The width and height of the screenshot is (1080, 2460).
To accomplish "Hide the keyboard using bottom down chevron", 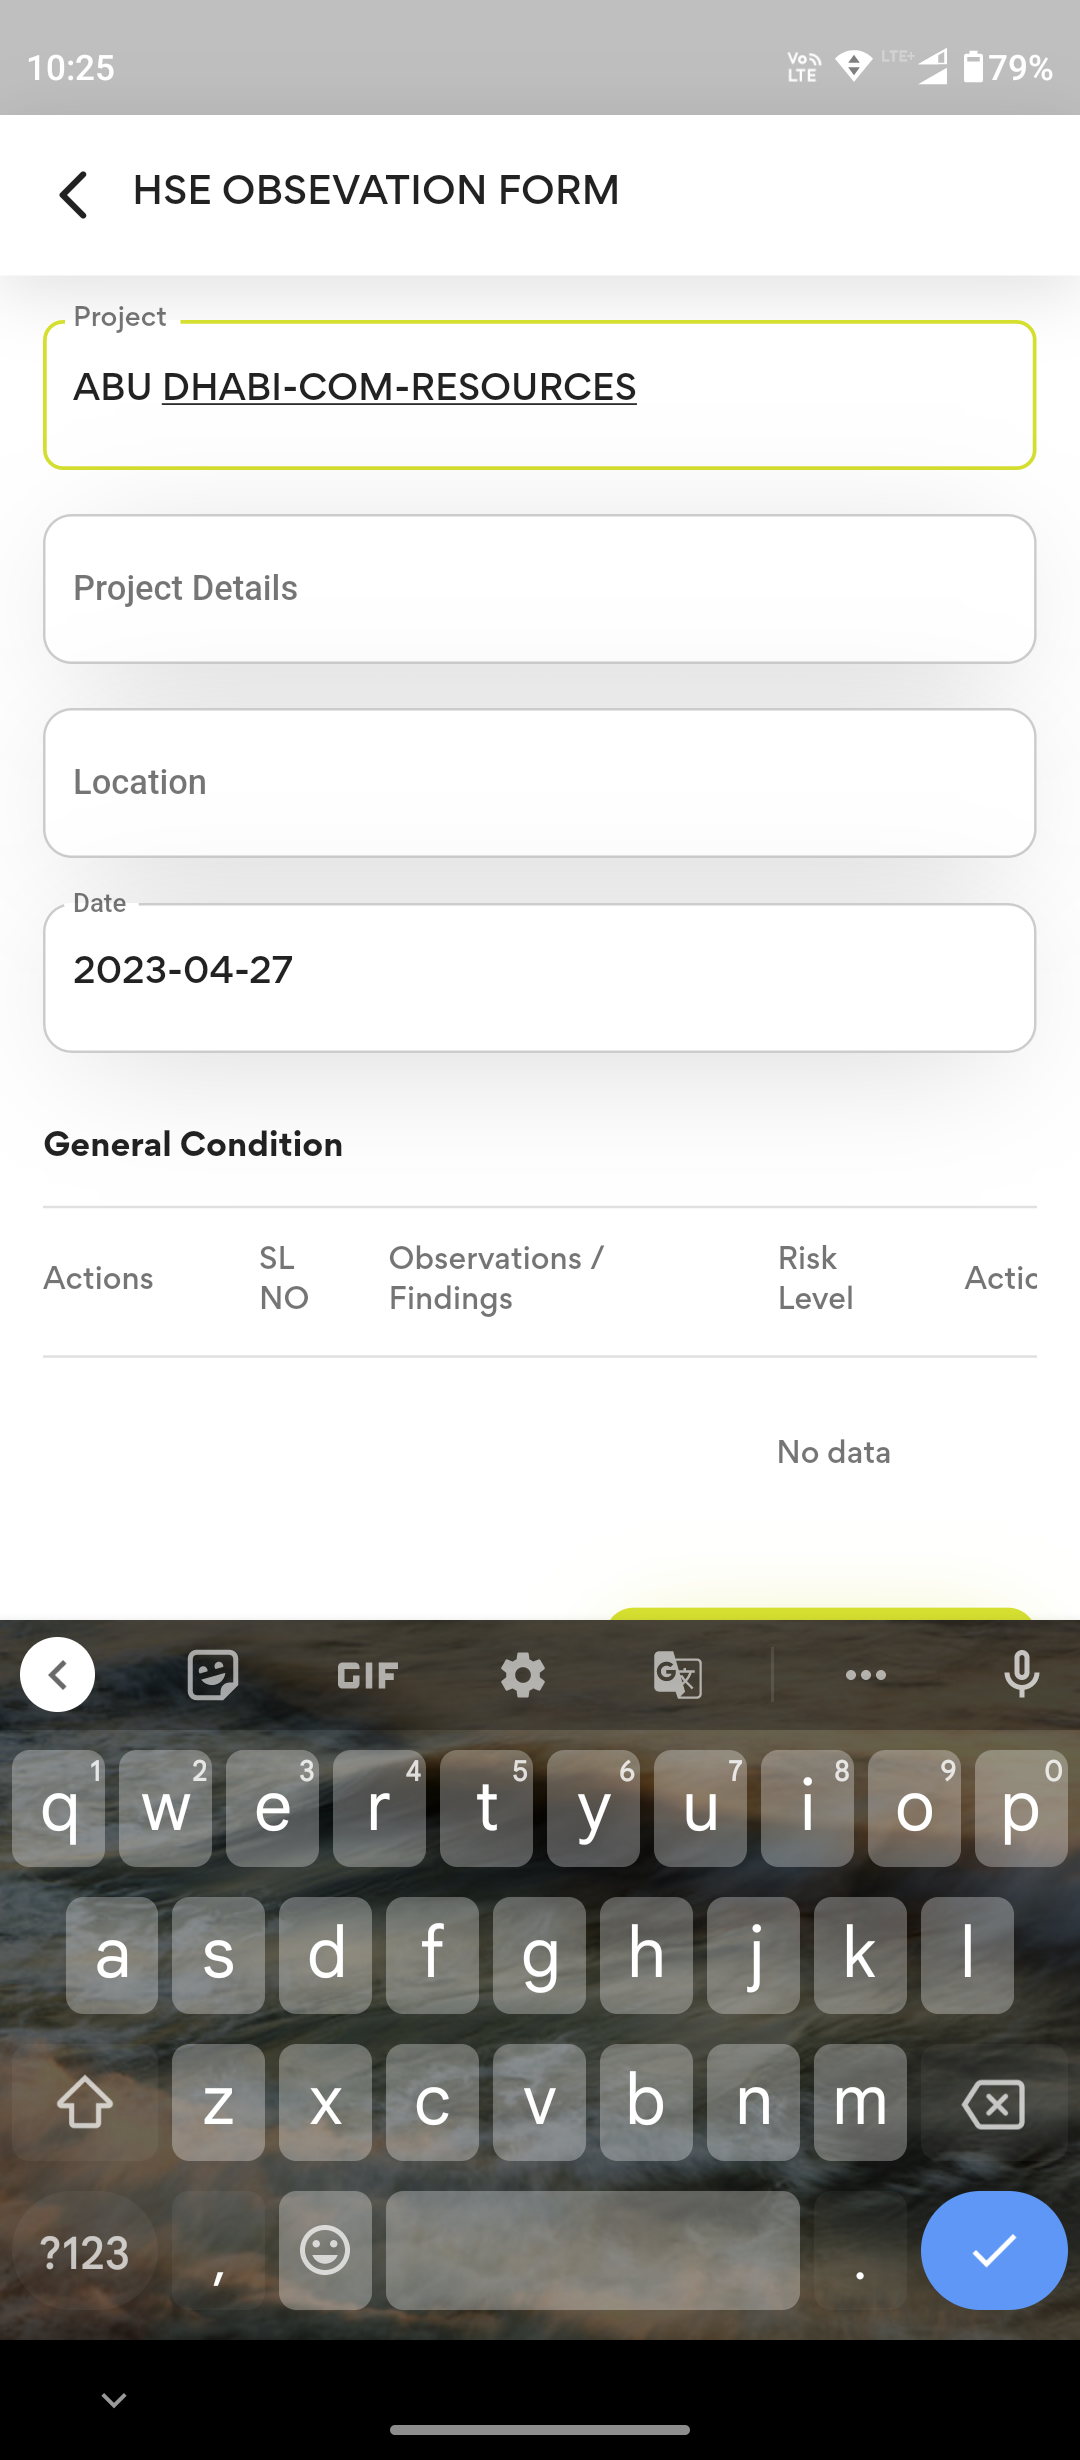I will tap(114, 2400).
